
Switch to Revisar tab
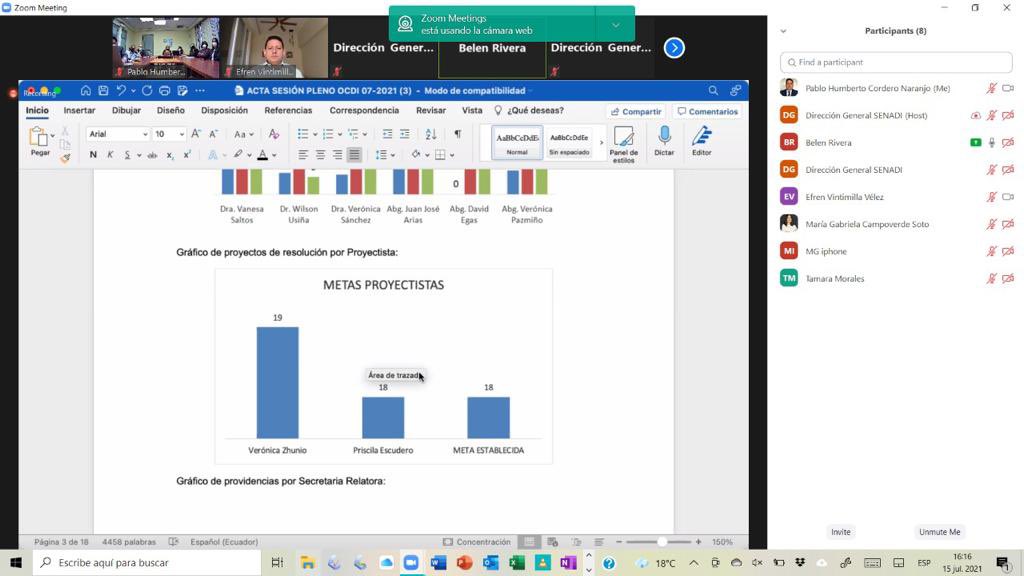pos(431,110)
